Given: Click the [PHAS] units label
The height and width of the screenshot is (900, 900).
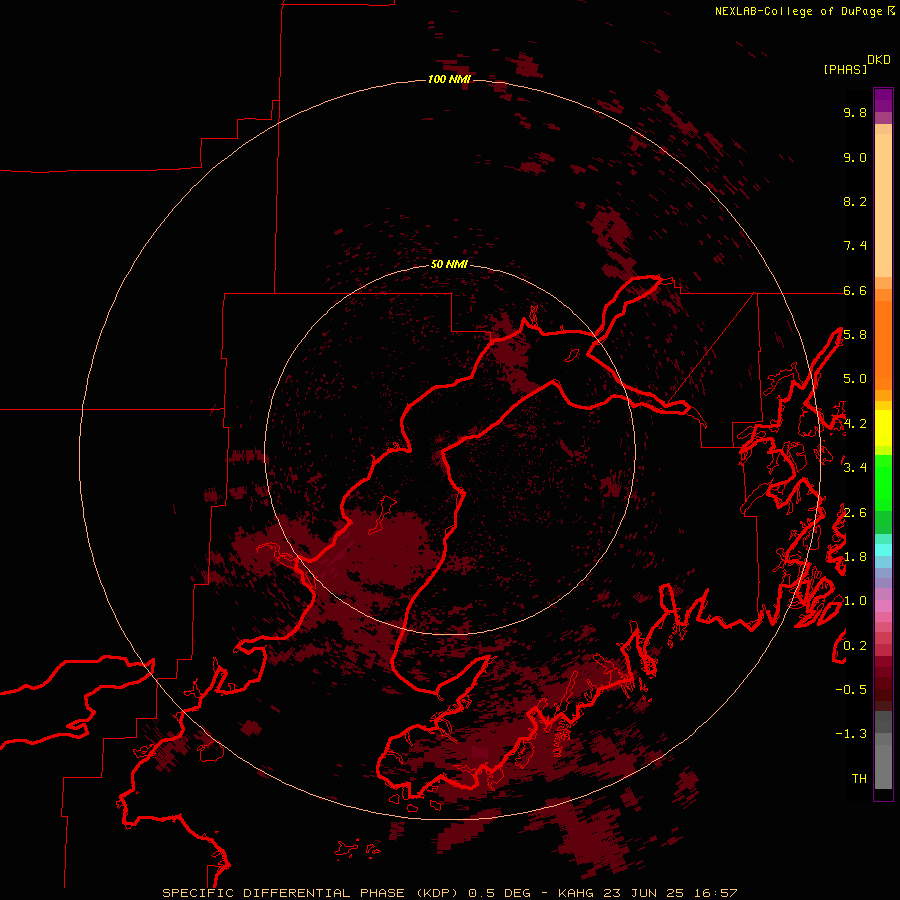Looking at the screenshot, I should 845,69.
